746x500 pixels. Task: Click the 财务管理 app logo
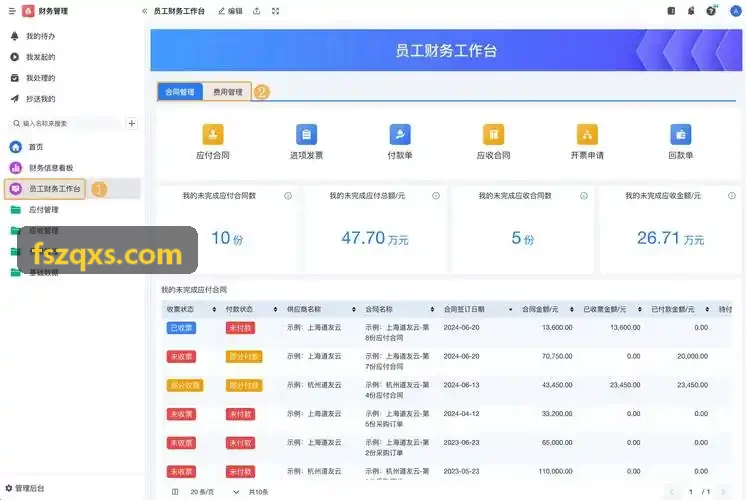(x=28, y=11)
